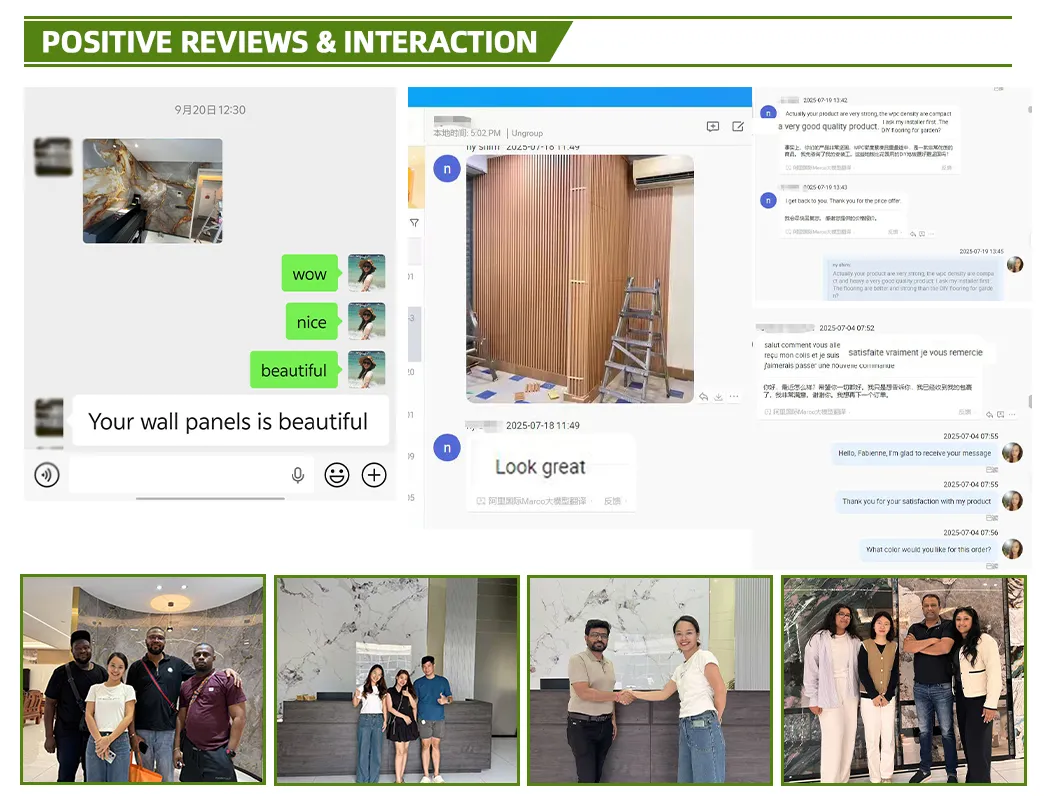Reply to the wood slat wall photo

click(x=704, y=397)
